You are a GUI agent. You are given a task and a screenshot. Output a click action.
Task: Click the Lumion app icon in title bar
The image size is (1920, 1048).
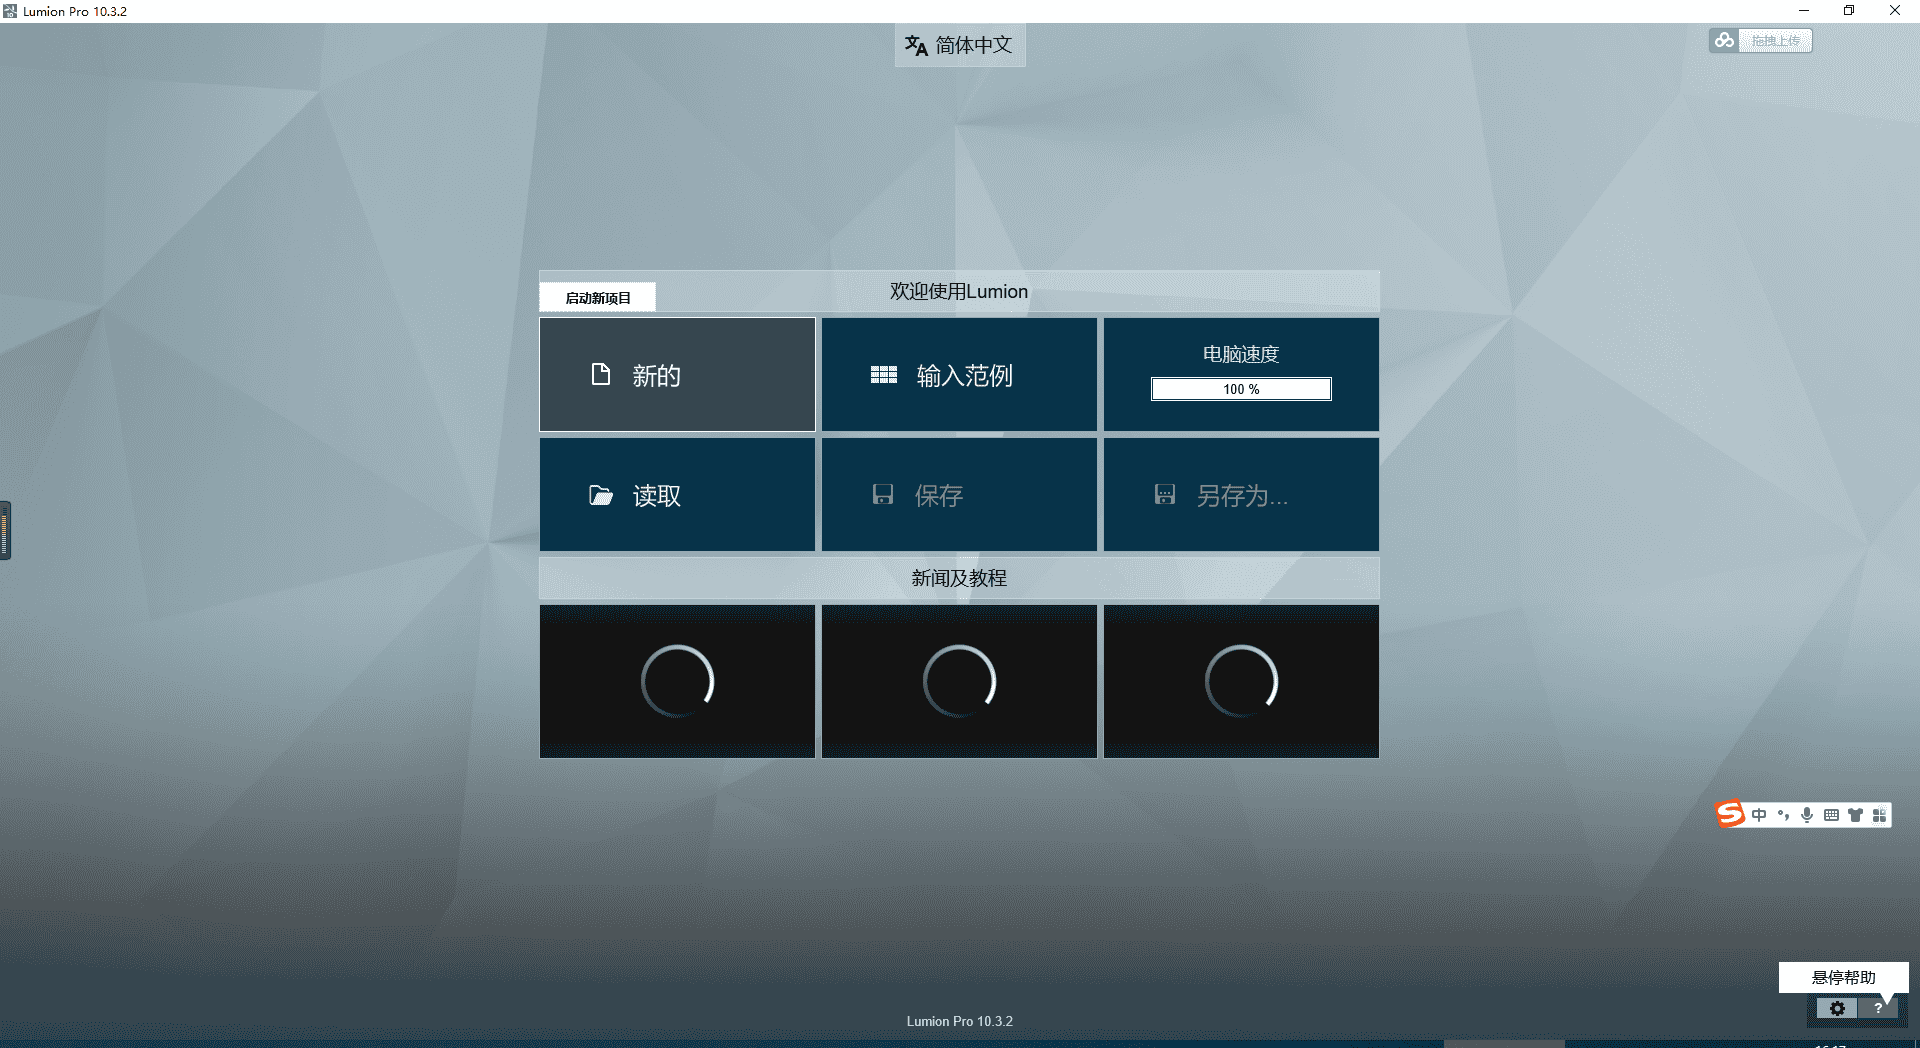tap(10, 11)
